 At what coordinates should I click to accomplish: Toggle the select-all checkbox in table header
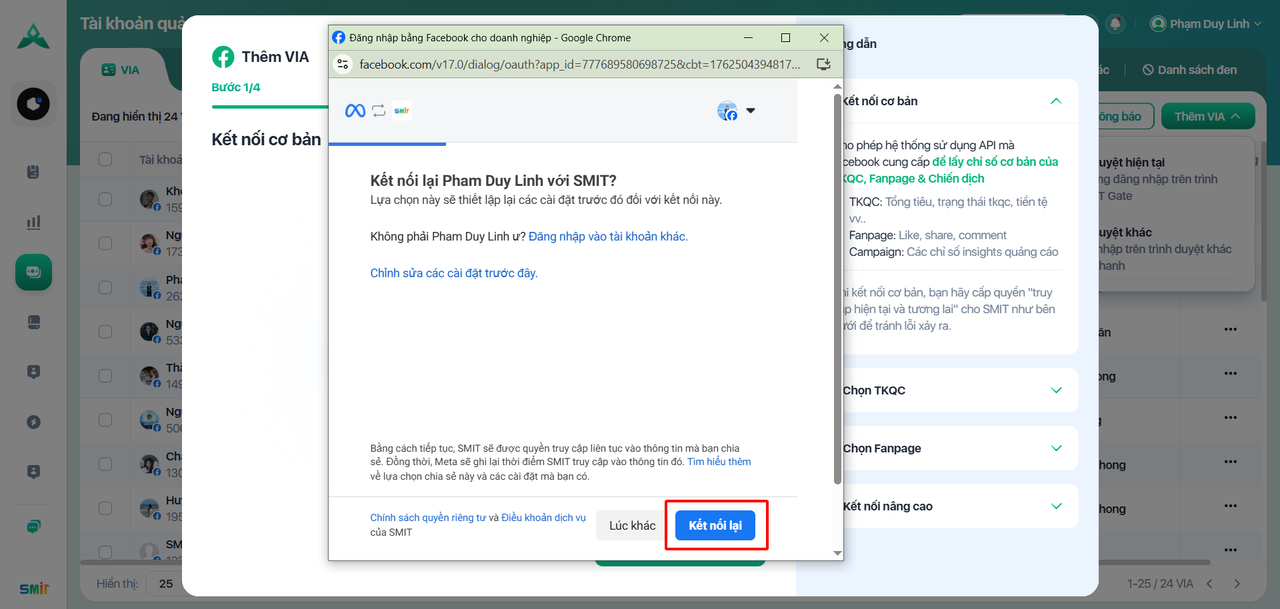(x=105, y=160)
